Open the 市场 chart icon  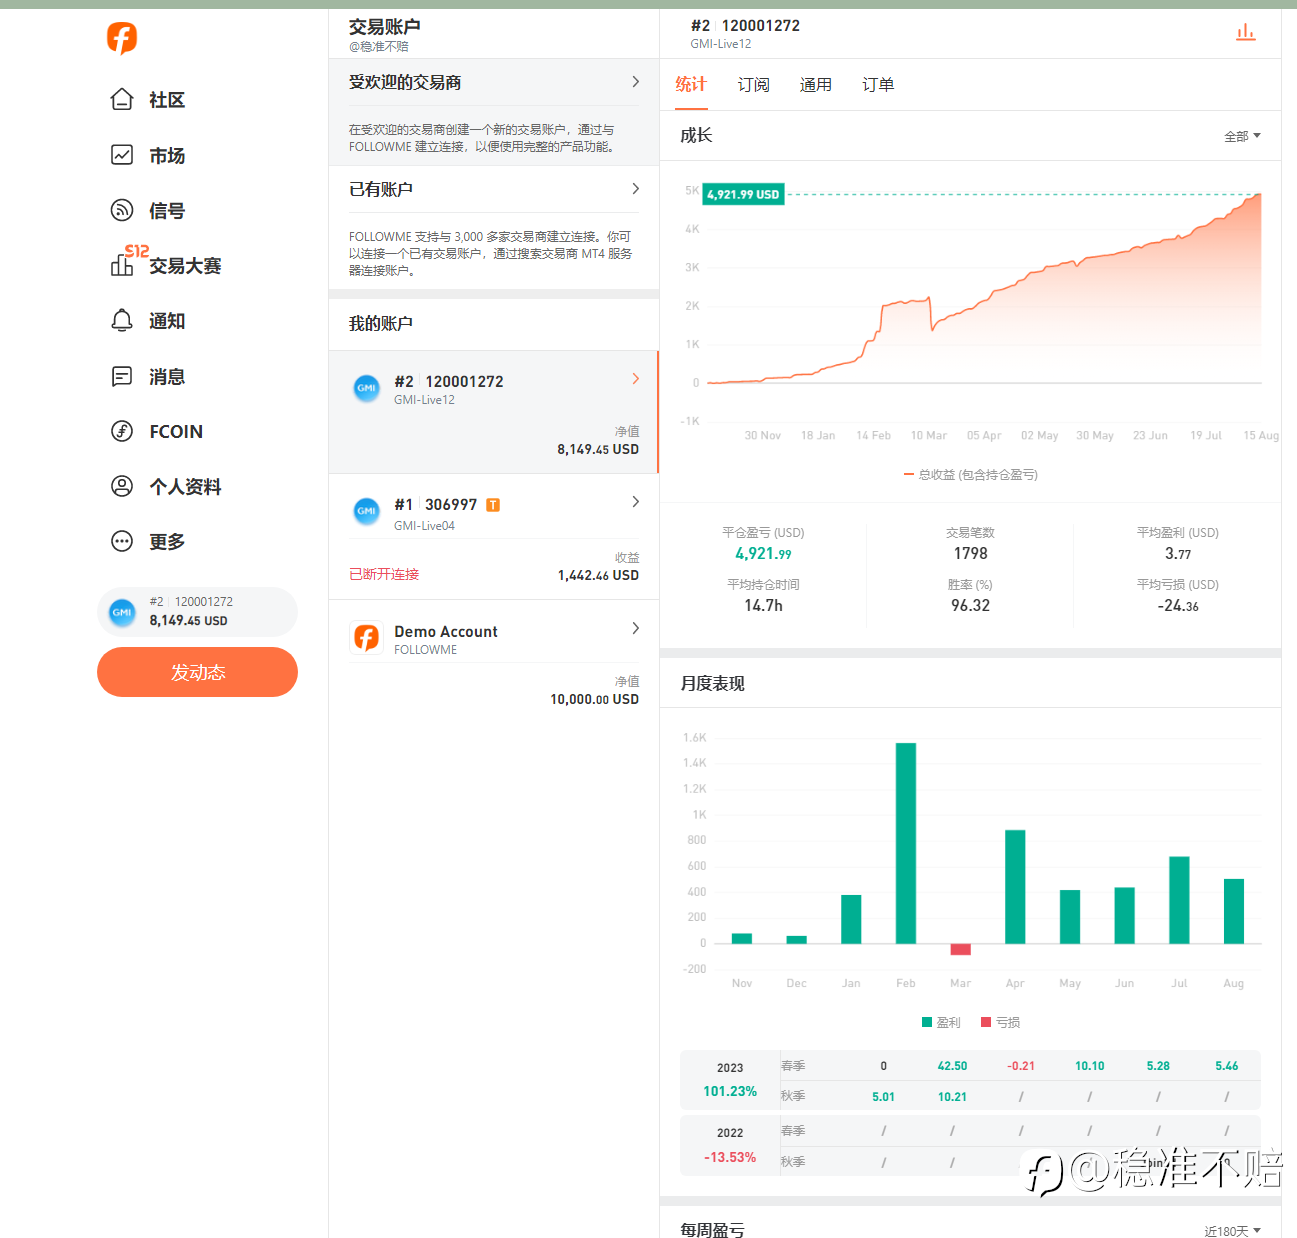[122, 155]
